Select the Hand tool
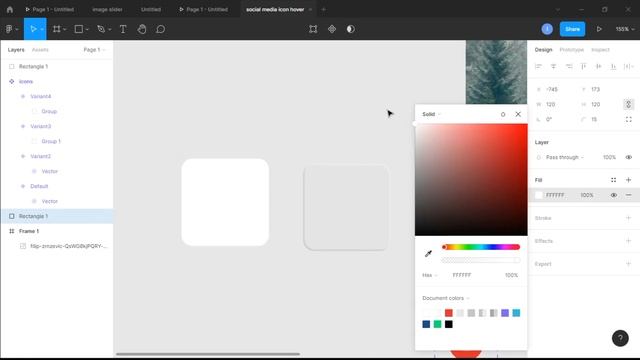The width and height of the screenshot is (640, 360). tap(142, 29)
